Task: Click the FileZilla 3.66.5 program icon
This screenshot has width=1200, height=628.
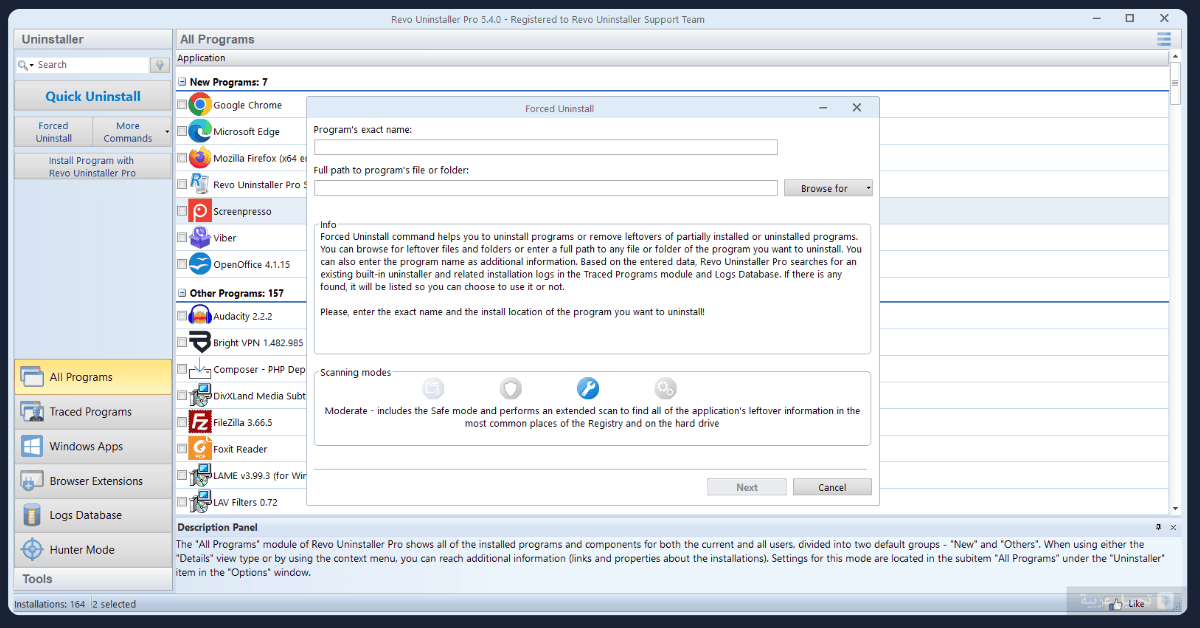Action: [199, 422]
